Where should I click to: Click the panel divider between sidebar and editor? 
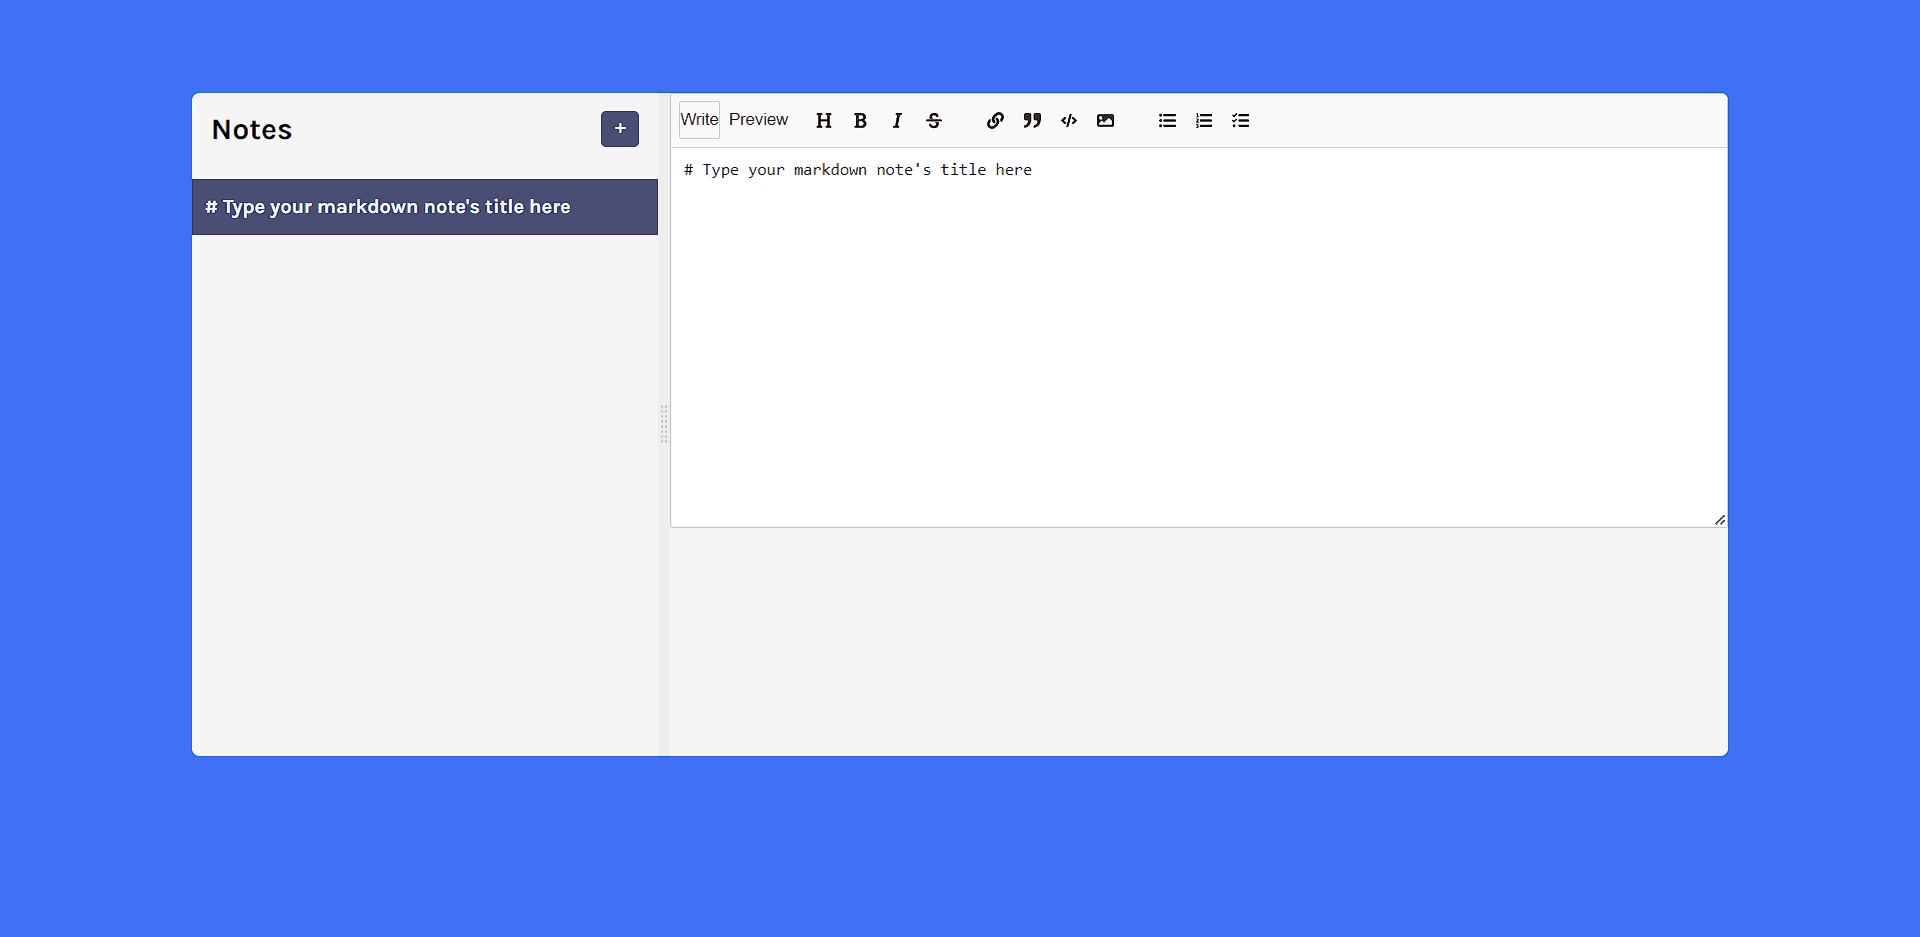click(x=664, y=425)
